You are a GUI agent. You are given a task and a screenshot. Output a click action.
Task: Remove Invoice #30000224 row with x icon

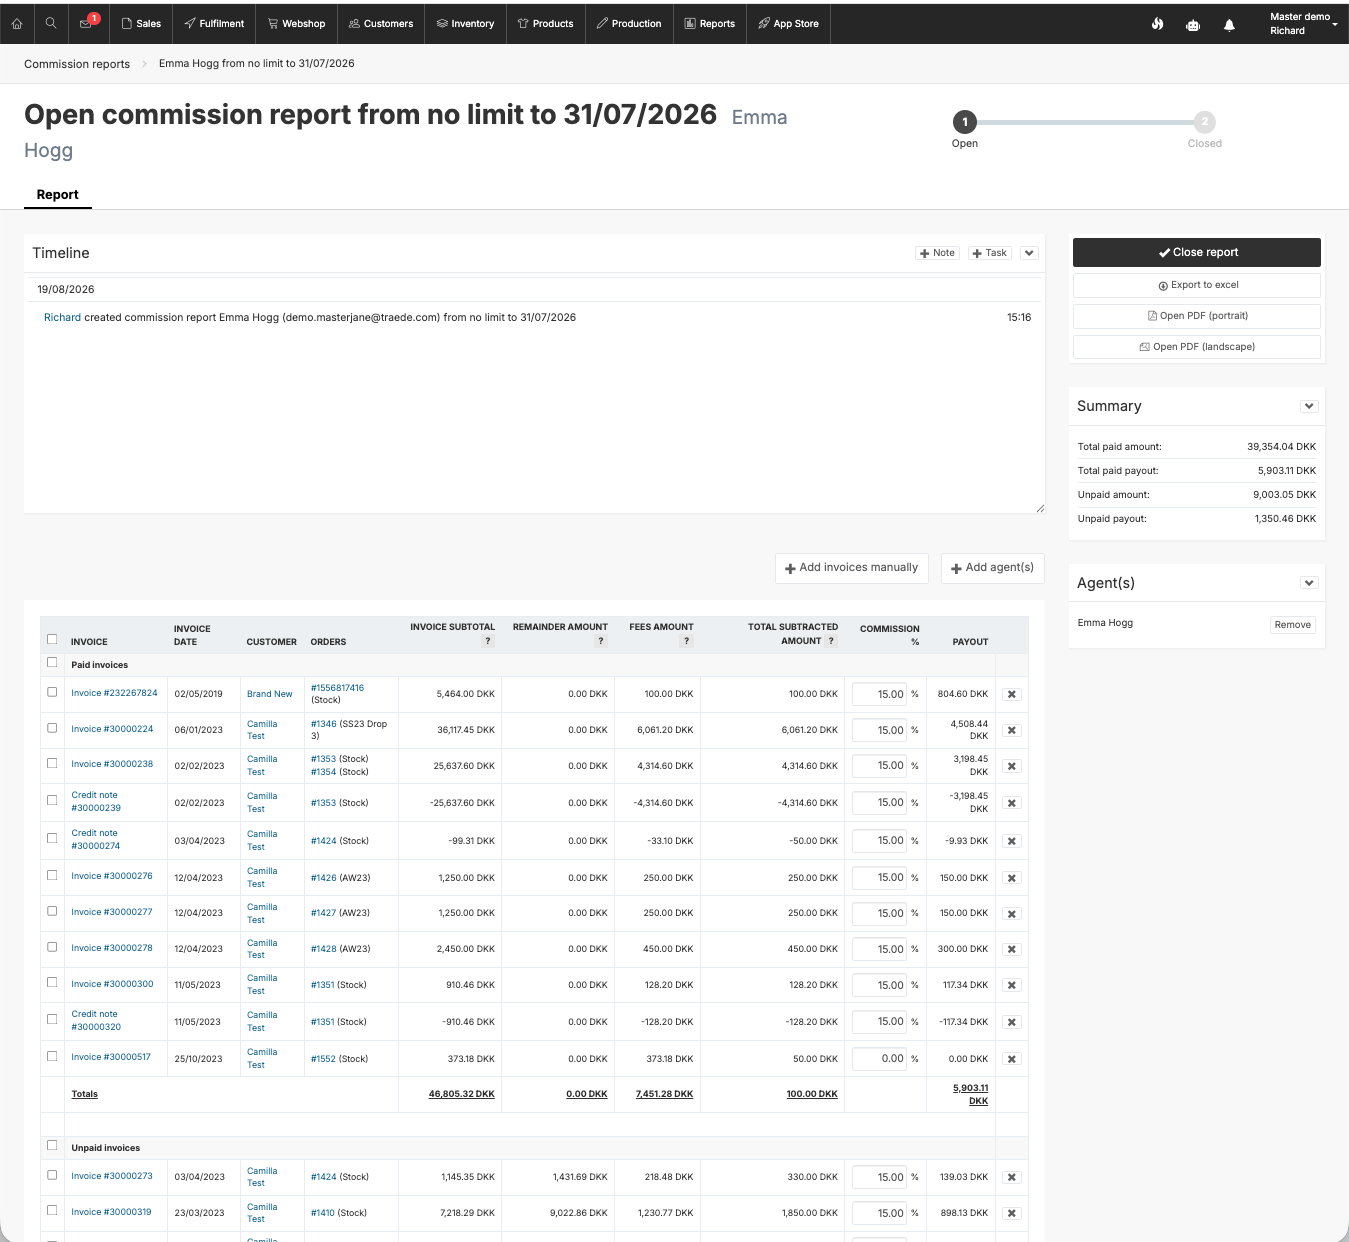click(1012, 730)
